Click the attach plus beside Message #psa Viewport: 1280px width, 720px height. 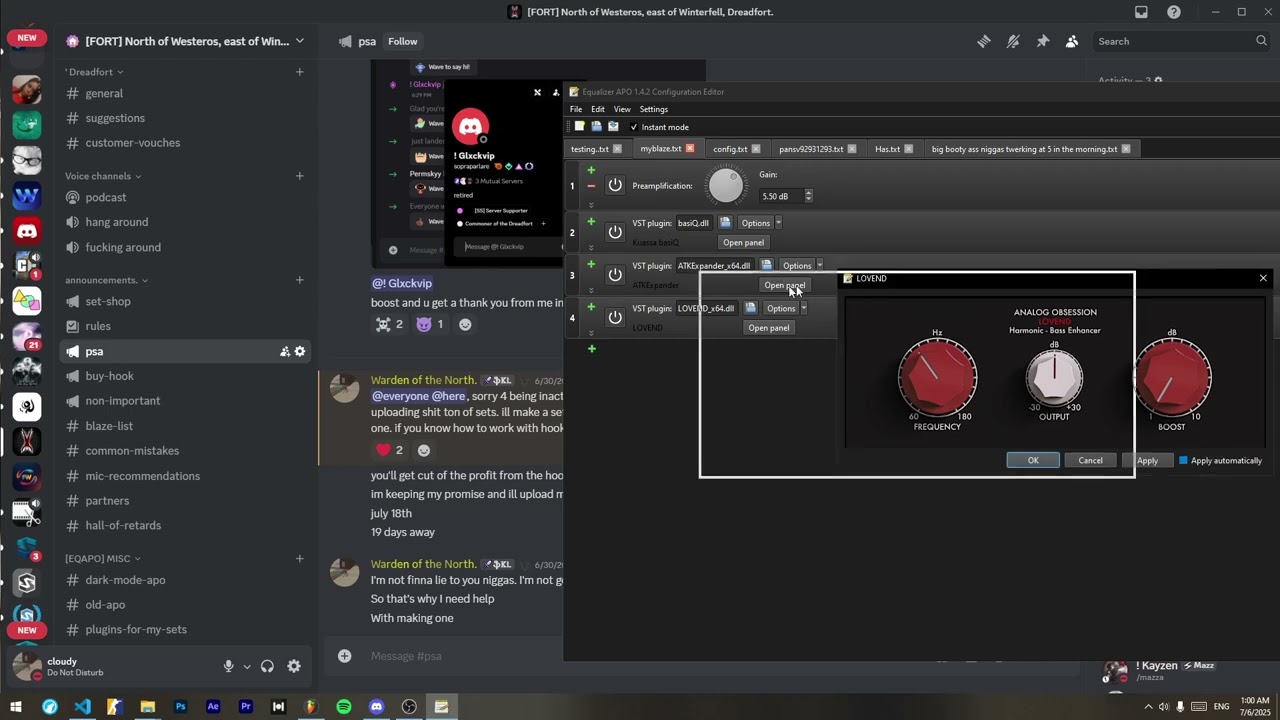(x=344, y=656)
